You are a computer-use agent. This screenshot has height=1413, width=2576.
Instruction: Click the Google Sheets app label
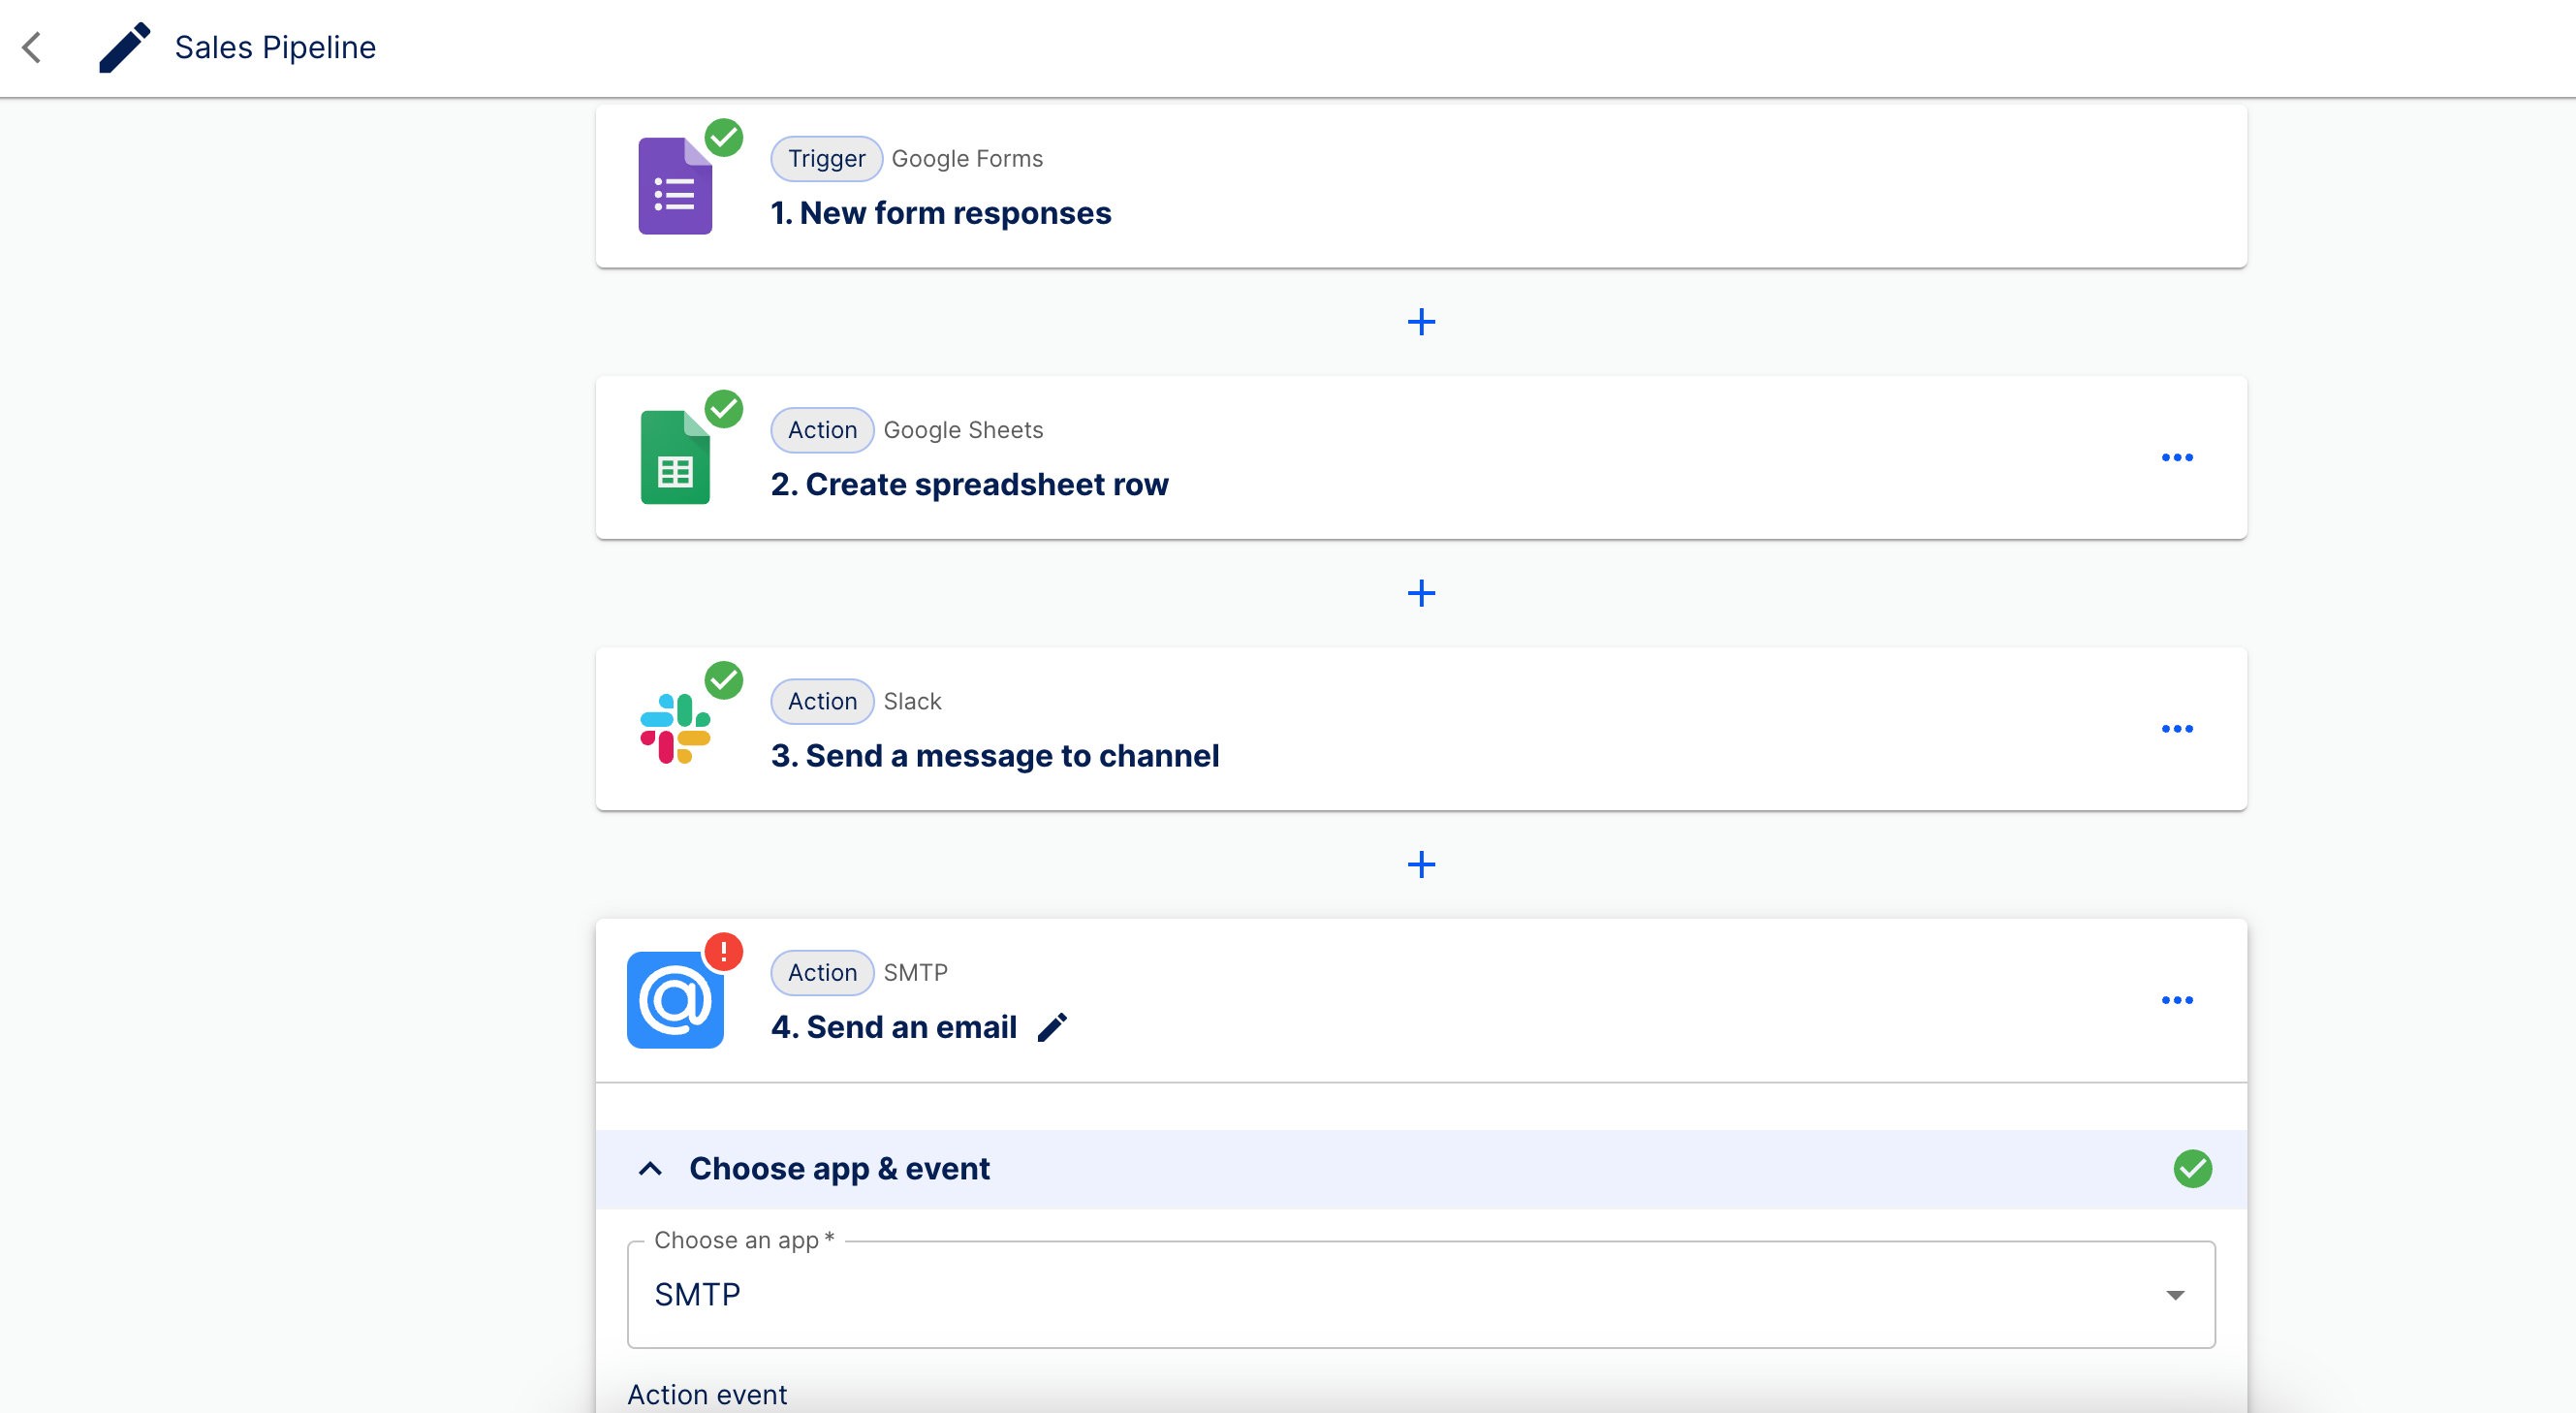963,430
